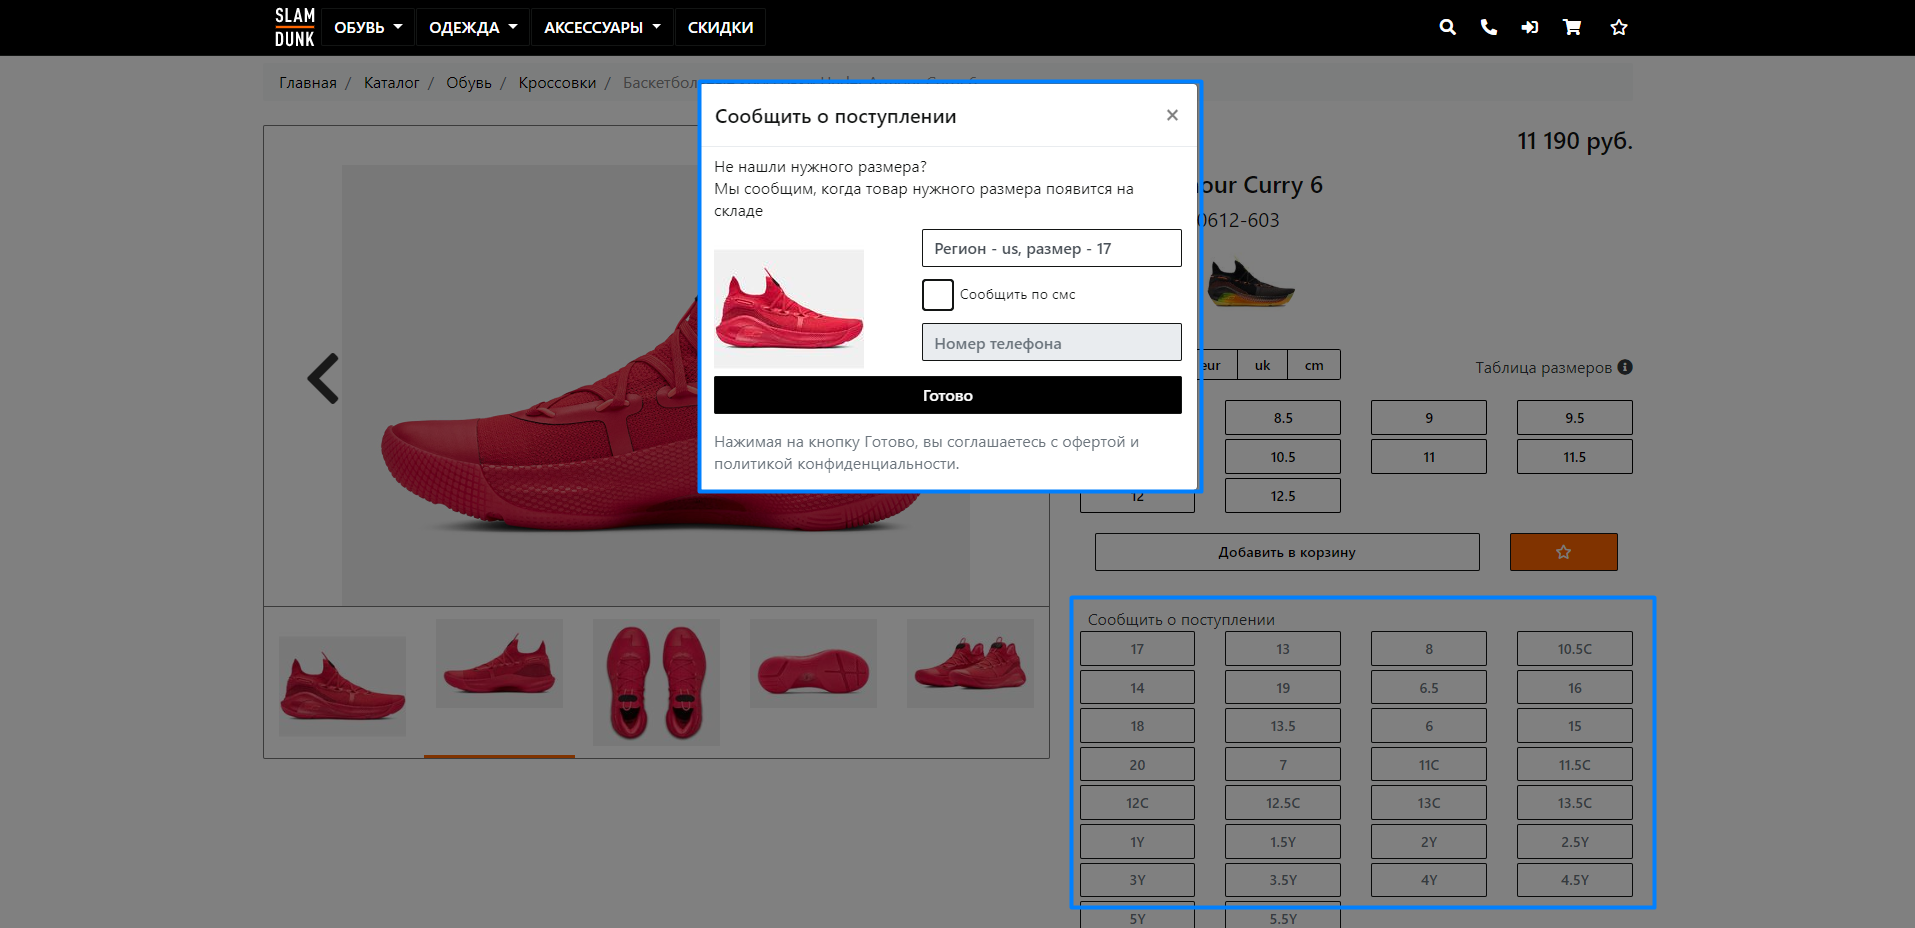Viewport: 1915px width, 928px height.
Task: Request notification for size 7
Action: coord(1283,765)
